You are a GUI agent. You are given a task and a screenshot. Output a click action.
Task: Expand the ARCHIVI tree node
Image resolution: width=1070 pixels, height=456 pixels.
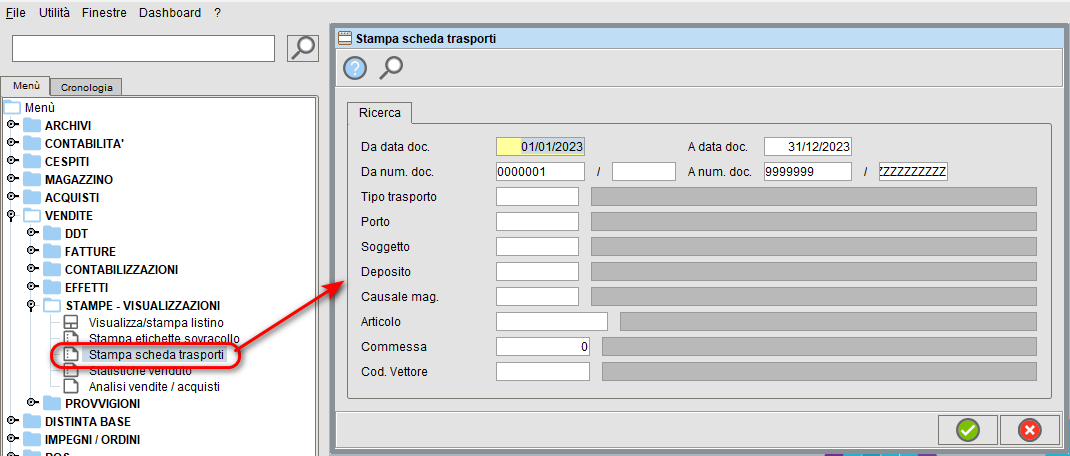pyautogui.click(x=12, y=126)
